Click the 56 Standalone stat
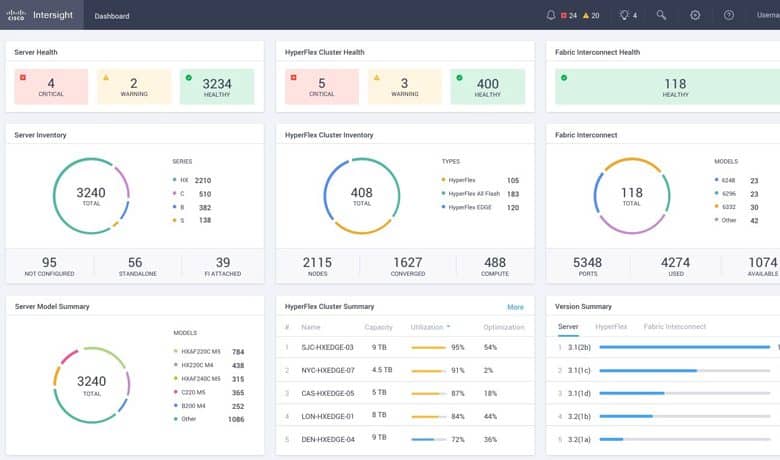The width and height of the screenshot is (780, 460). [137, 266]
